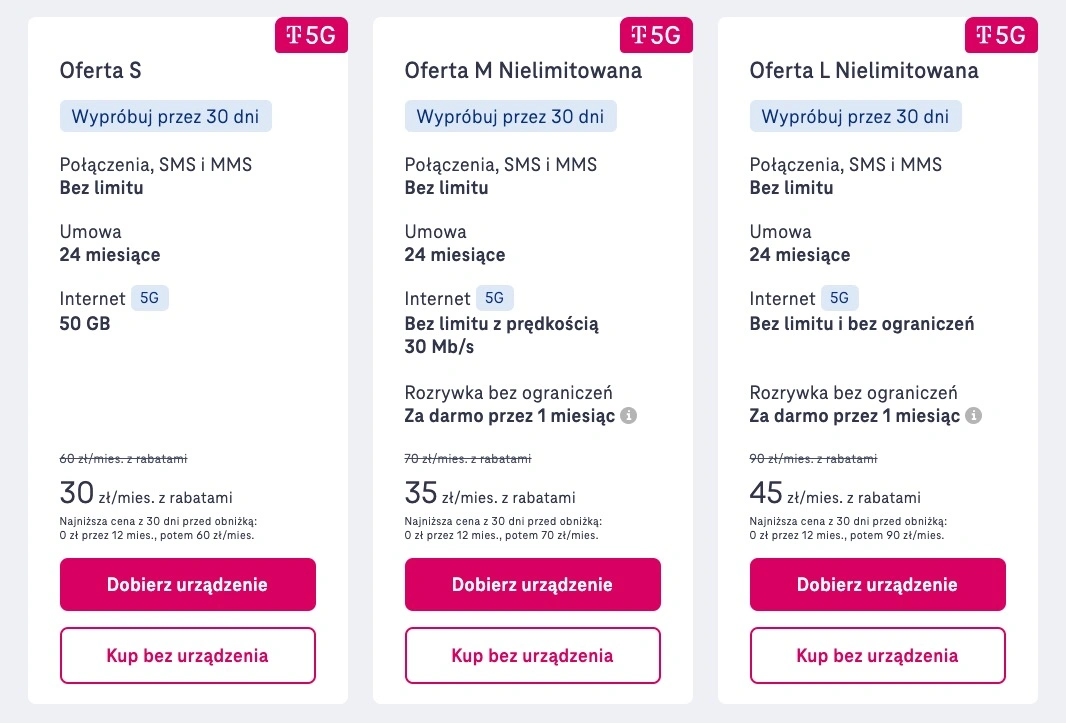
Task: Click the T 5G badge on Oferta S
Action: coord(311,35)
